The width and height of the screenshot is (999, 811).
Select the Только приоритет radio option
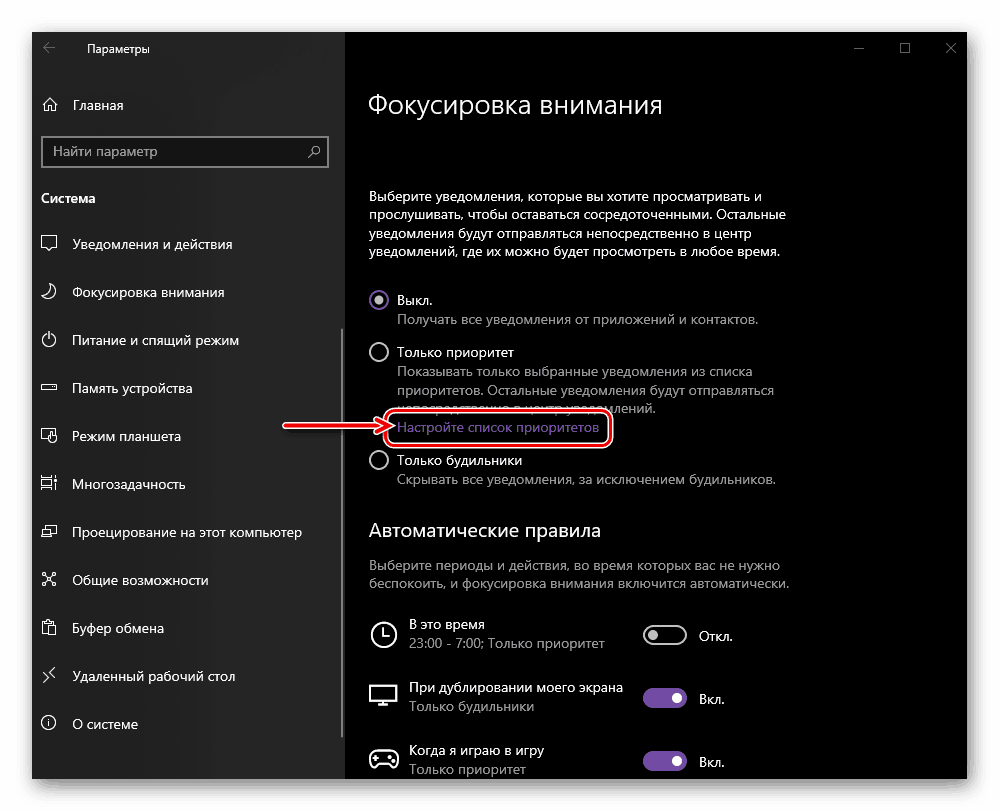(x=379, y=352)
